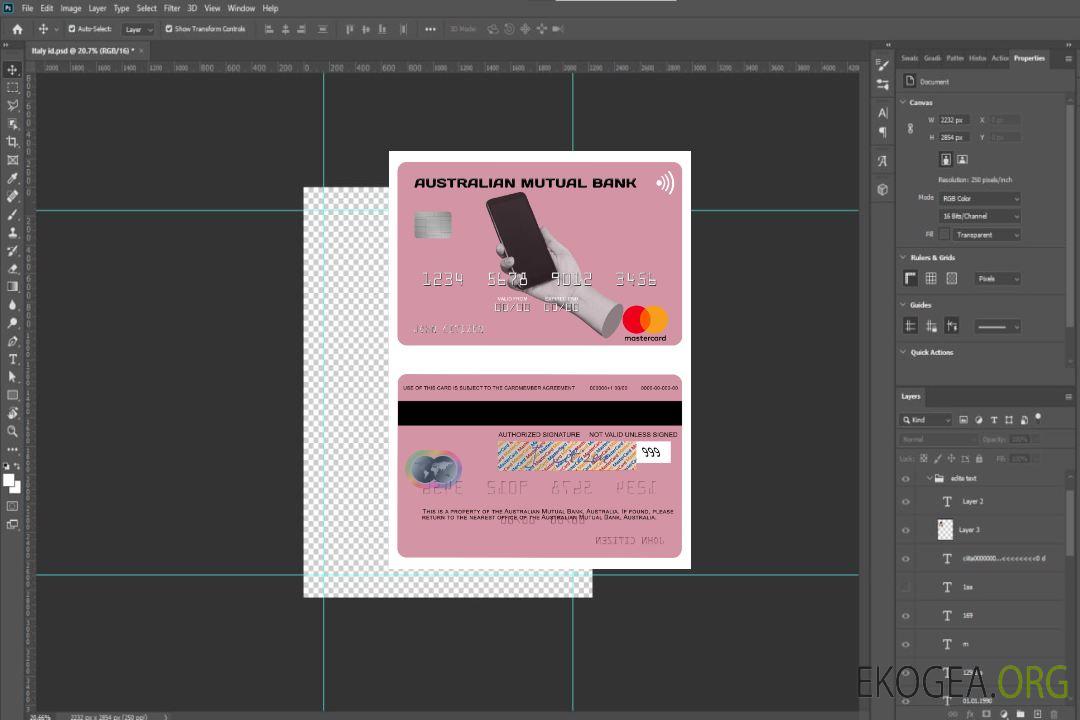Switch to the Properties tab

1029,58
